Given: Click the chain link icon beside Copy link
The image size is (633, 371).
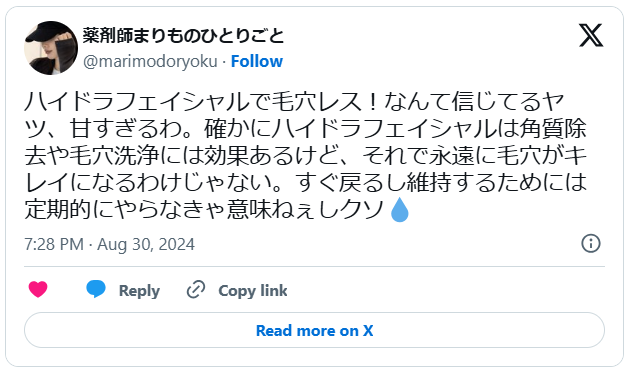Looking at the screenshot, I should pyautogui.click(x=196, y=289).
